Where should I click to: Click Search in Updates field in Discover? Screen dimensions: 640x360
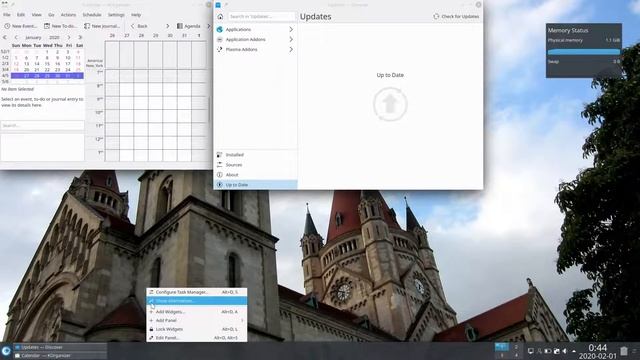pyautogui.click(x=261, y=16)
